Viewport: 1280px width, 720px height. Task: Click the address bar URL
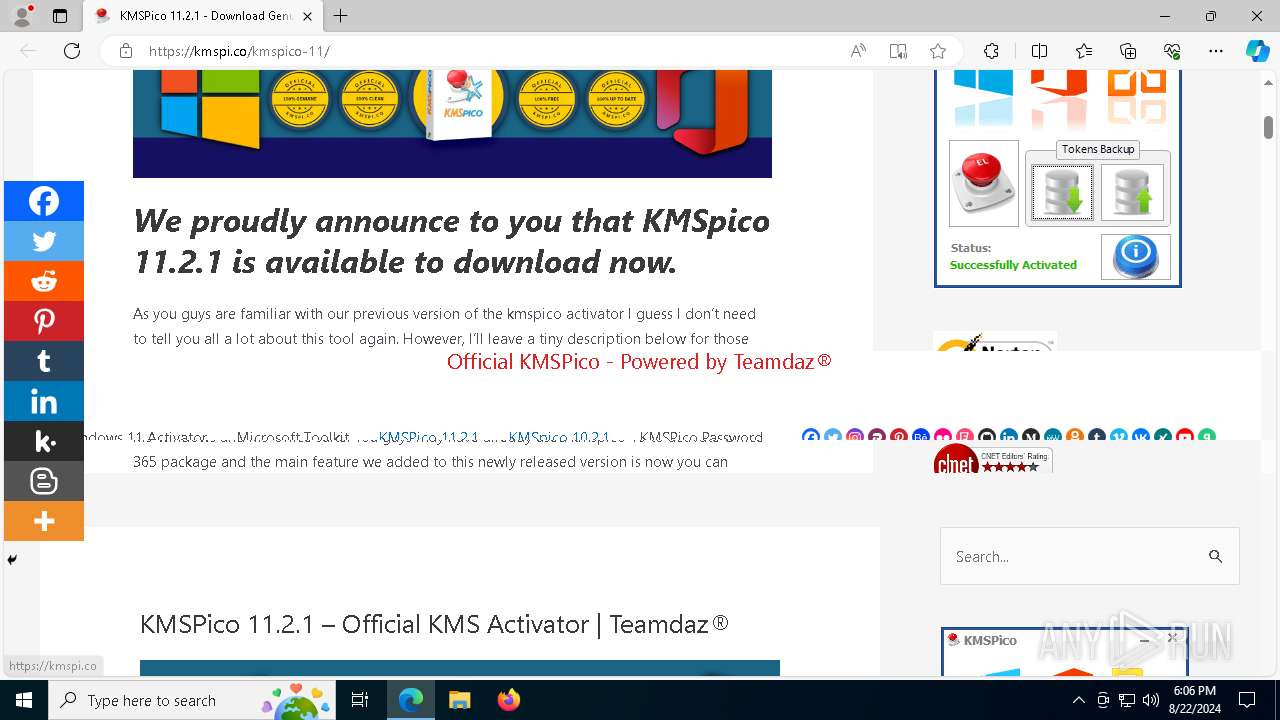pos(239,51)
